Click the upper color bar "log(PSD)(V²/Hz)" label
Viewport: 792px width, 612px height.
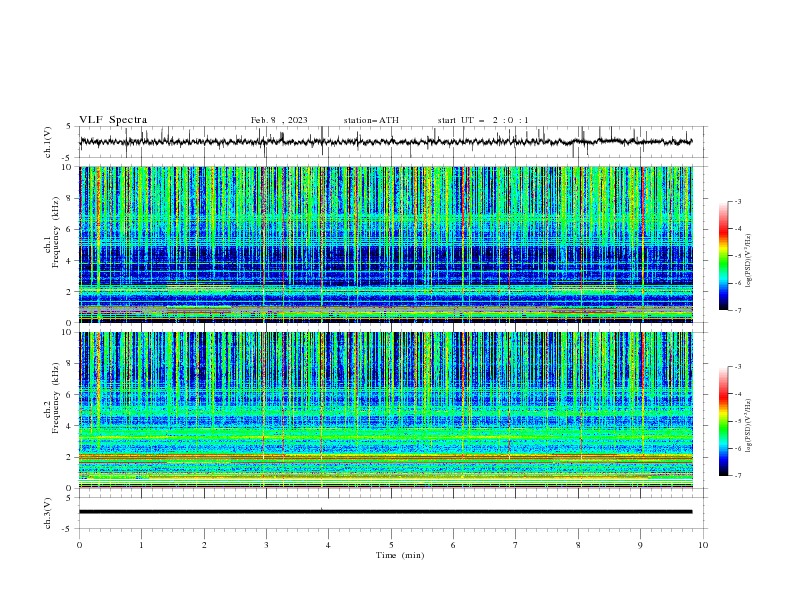pos(749,261)
